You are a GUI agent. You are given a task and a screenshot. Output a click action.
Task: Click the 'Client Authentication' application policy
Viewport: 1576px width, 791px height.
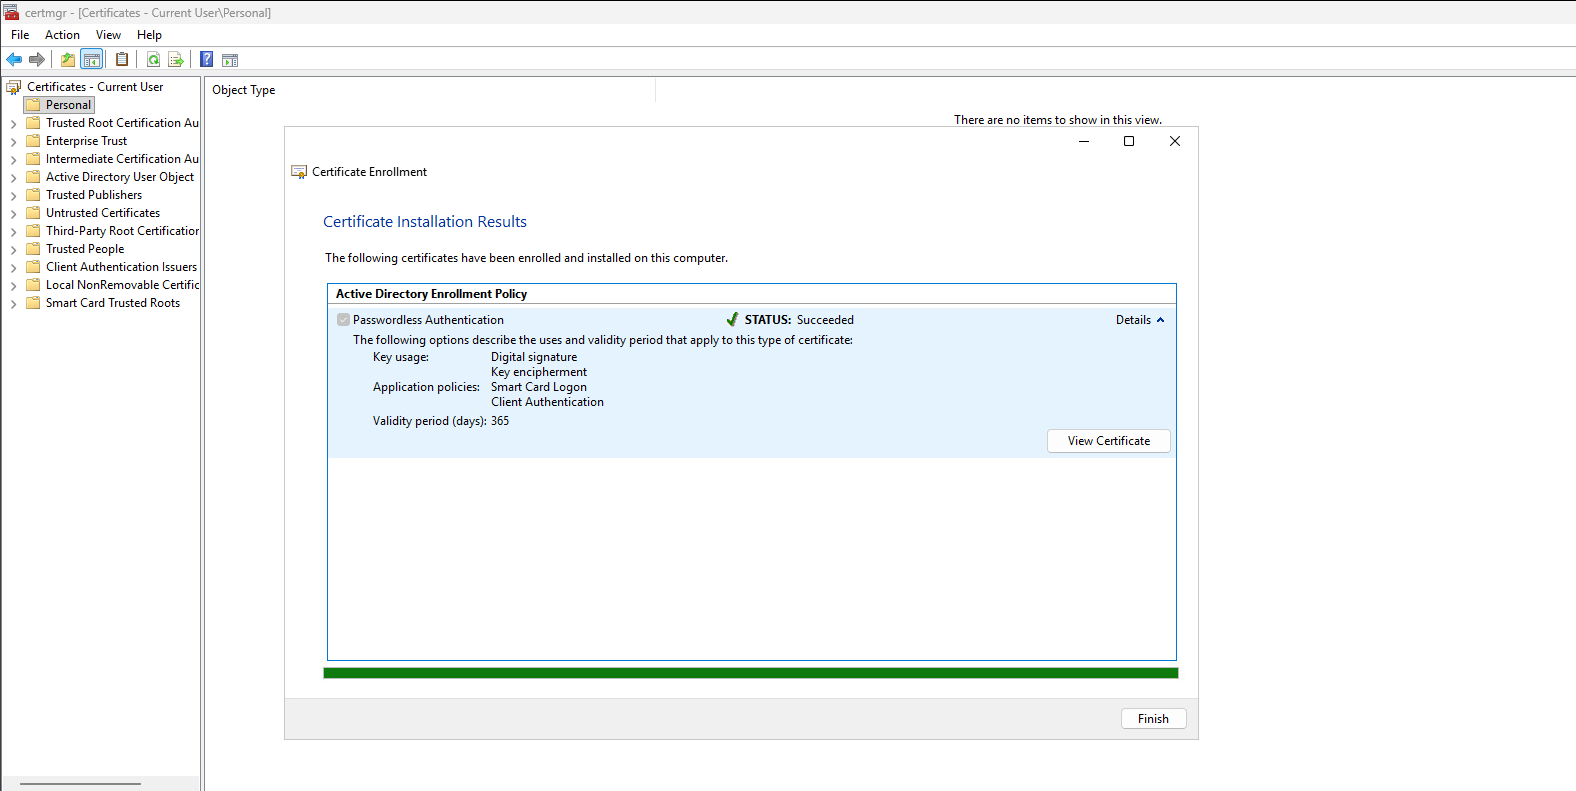547,402
